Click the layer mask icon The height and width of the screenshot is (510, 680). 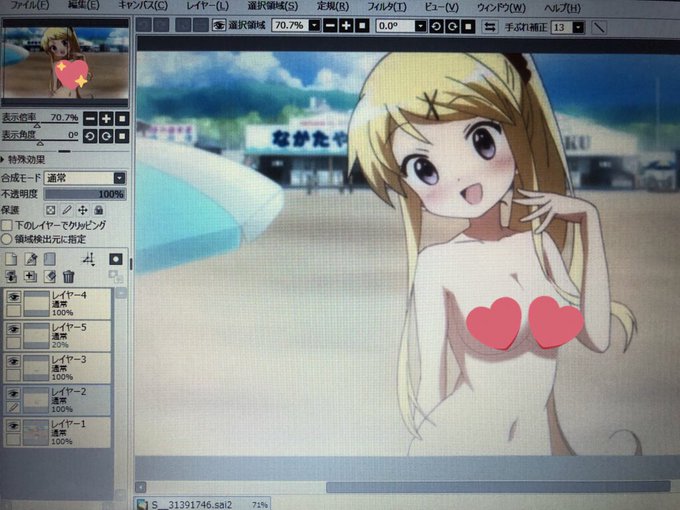pos(116,259)
